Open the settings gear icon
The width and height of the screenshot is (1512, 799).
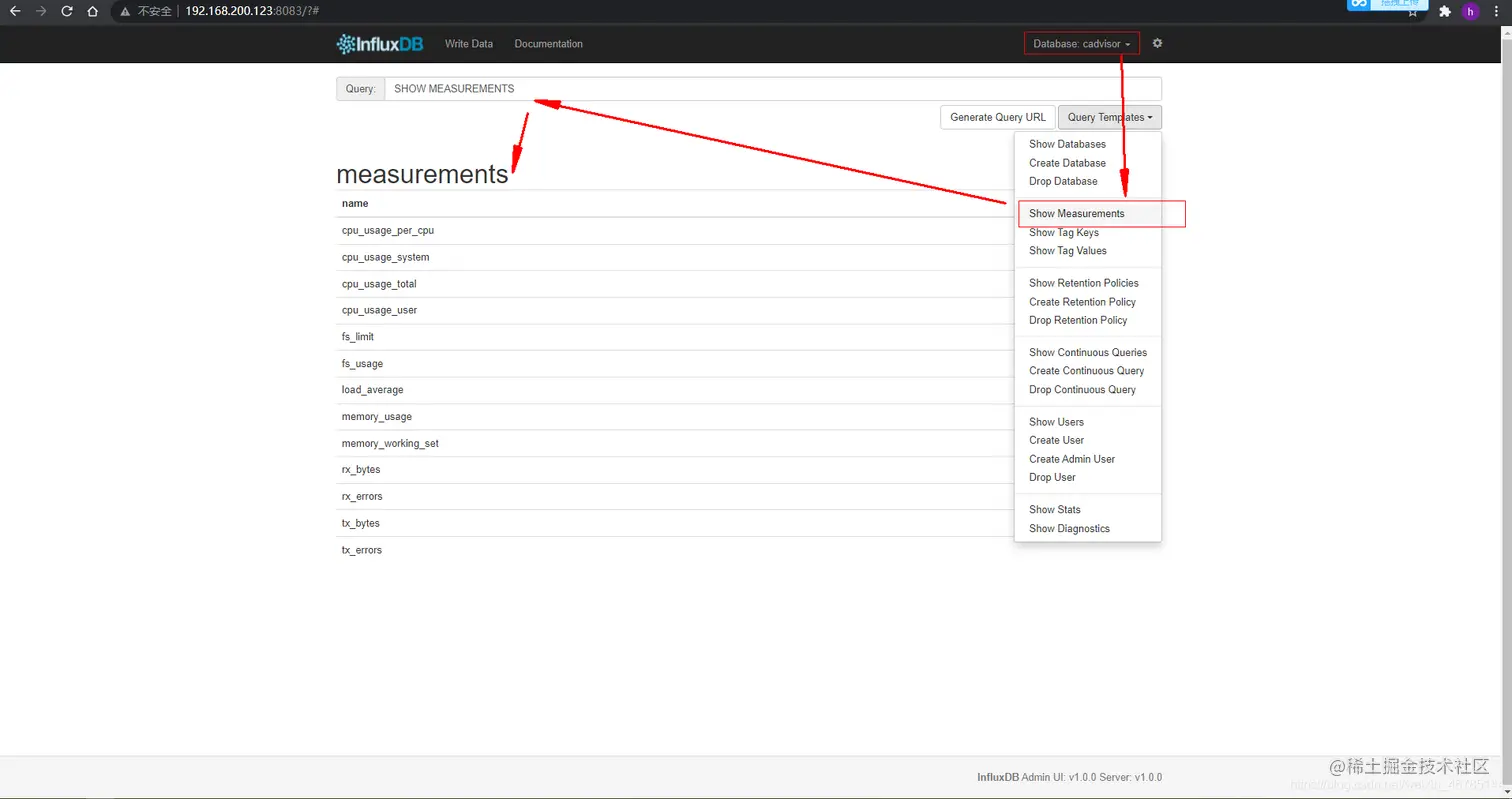[1157, 44]
